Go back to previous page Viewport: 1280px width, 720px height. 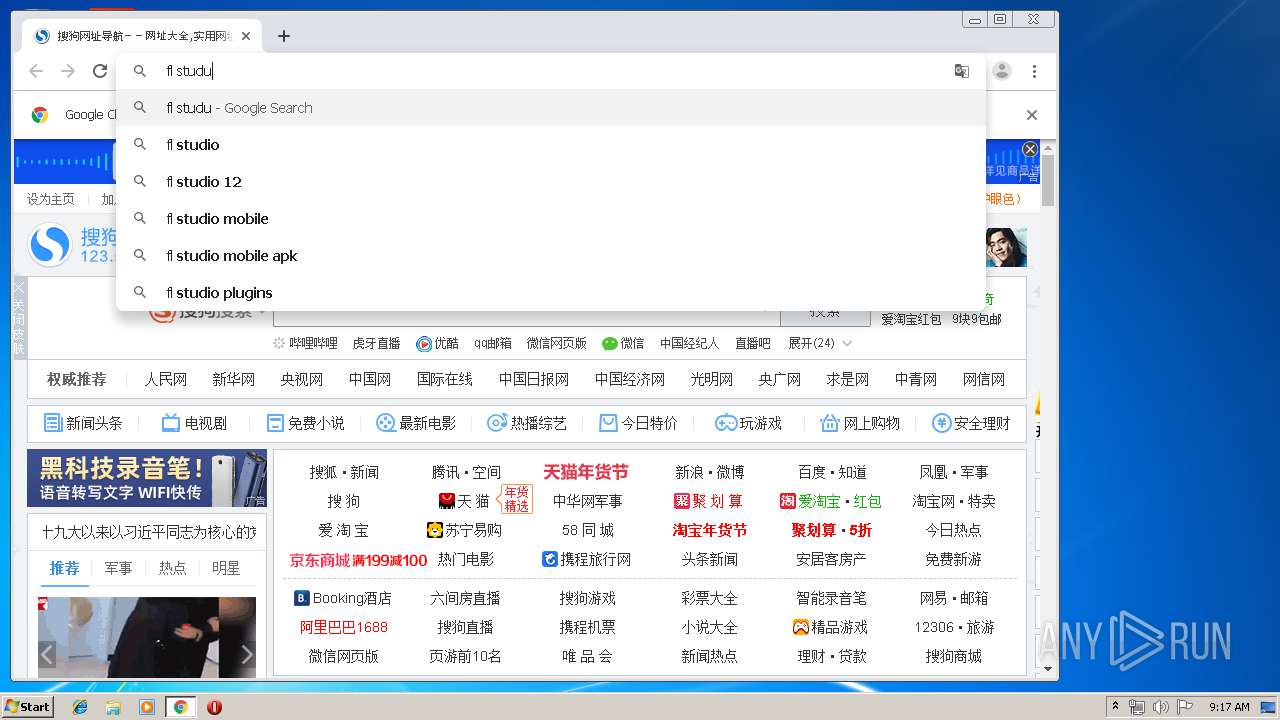(x=36, y=71)
